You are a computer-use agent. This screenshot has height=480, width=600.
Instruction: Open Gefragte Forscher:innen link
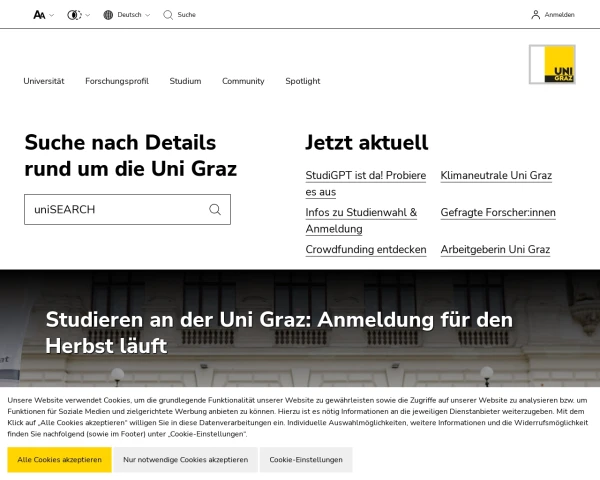(498, 212)
